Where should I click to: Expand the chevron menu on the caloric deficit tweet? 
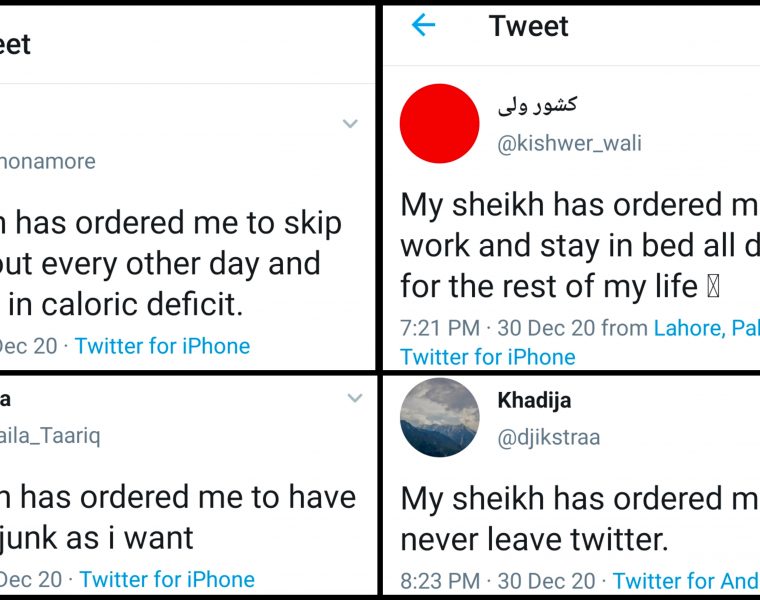[350, 124]
